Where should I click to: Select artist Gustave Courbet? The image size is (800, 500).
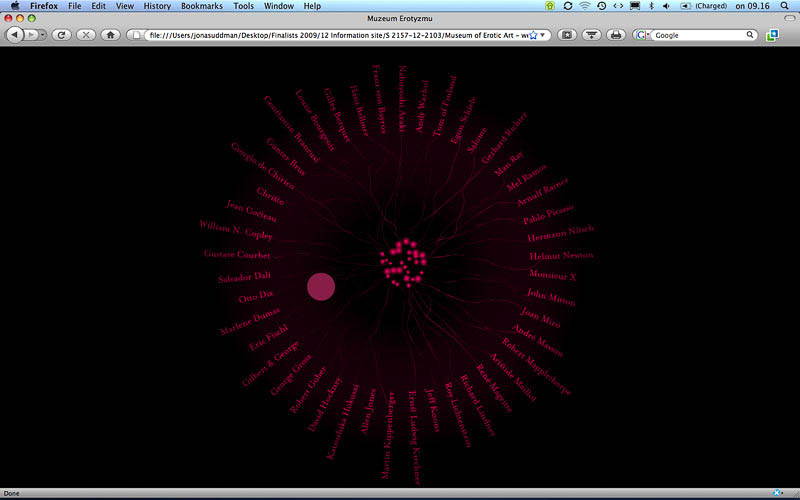pos(237,254)
